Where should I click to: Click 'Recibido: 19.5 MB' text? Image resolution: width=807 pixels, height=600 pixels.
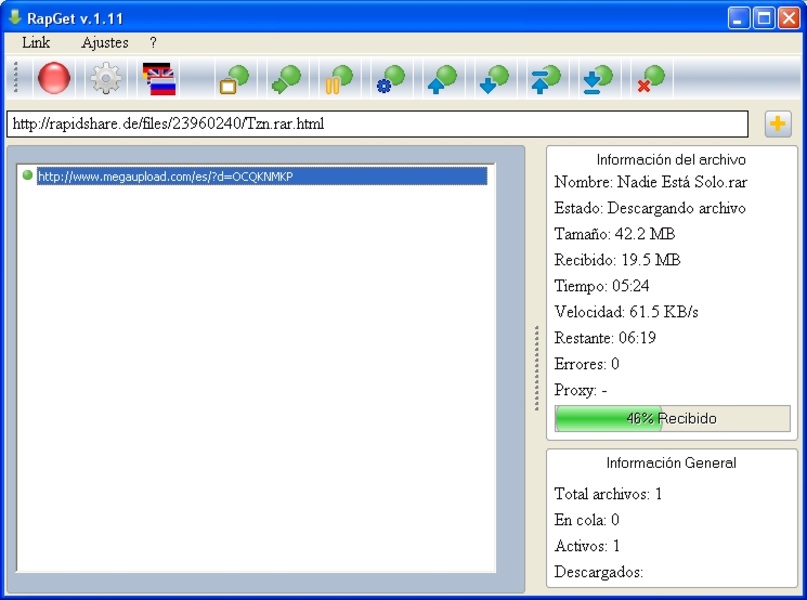pyautogui.click(x=618, y=260)
